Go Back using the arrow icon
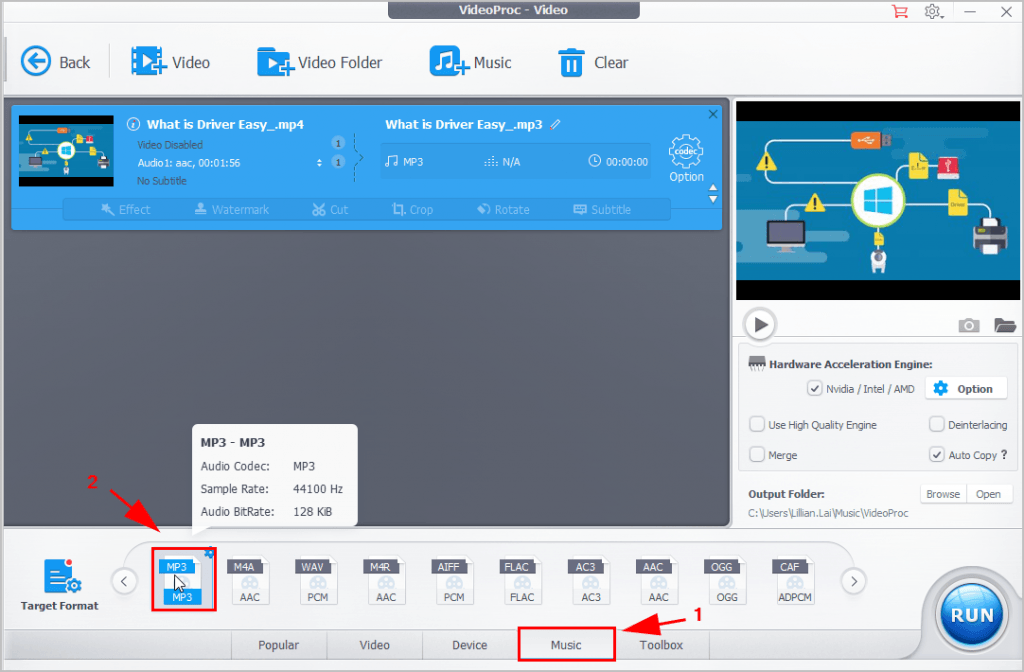This screenshot has width=1024, height=672. point(36,62)
